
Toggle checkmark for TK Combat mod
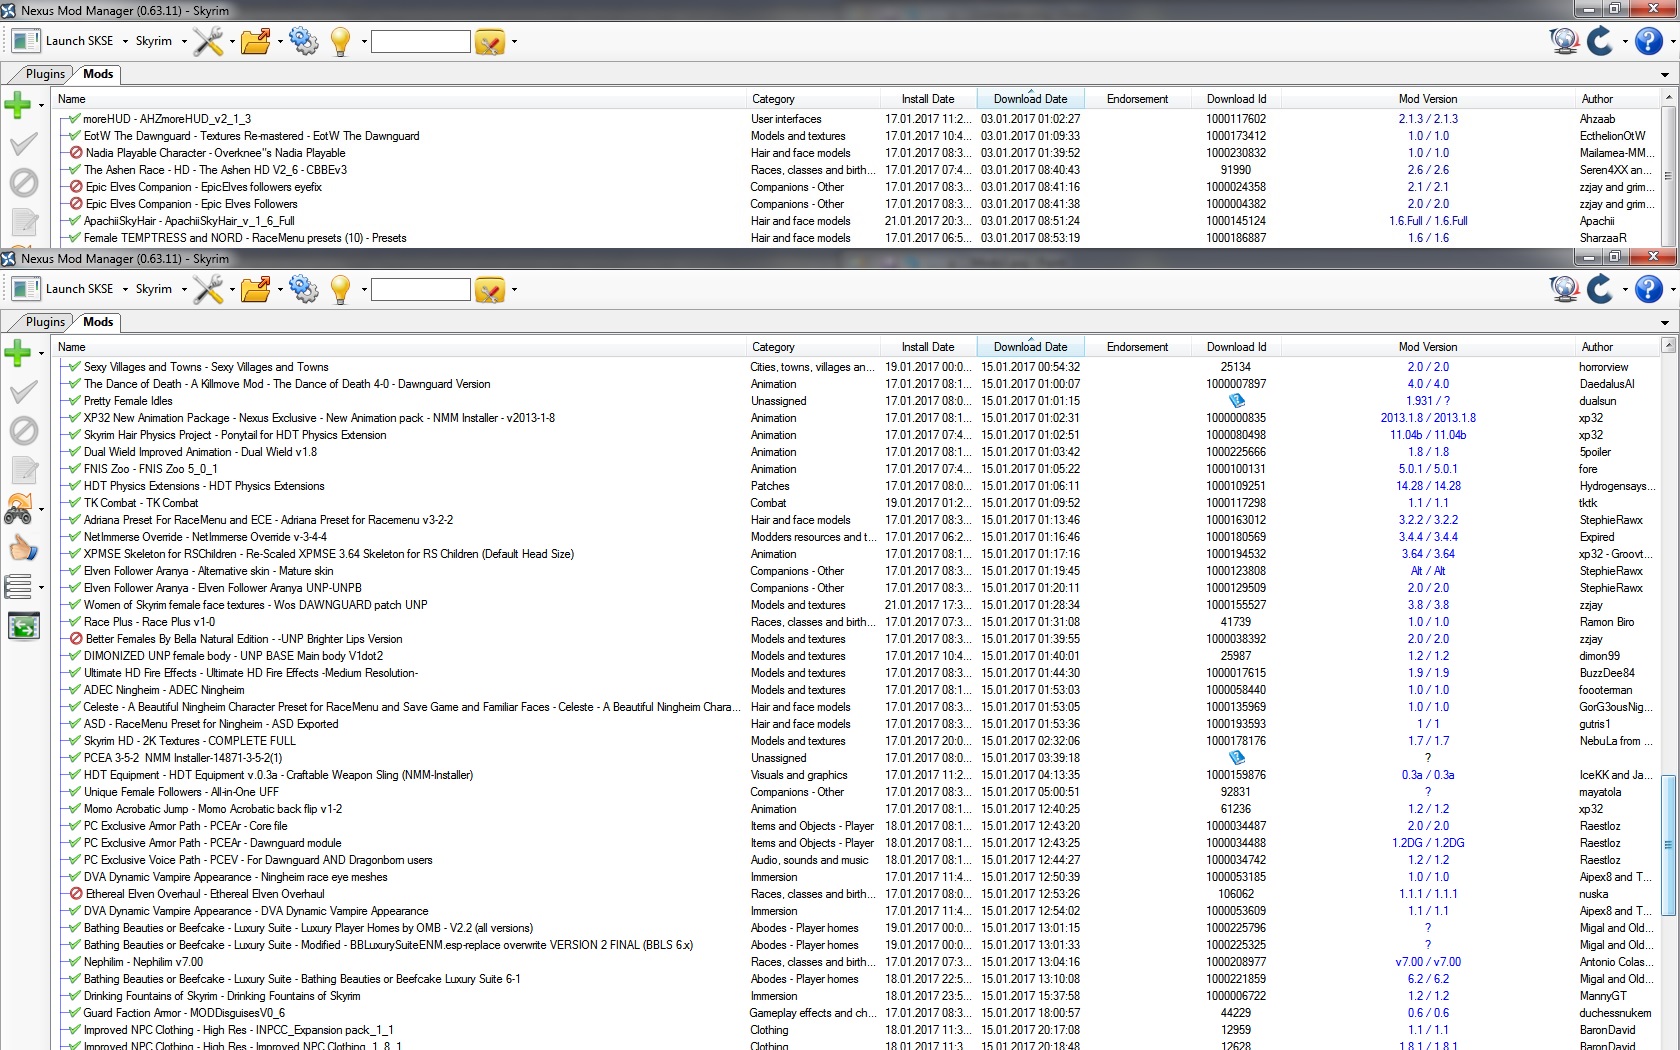tap(72, 503)
